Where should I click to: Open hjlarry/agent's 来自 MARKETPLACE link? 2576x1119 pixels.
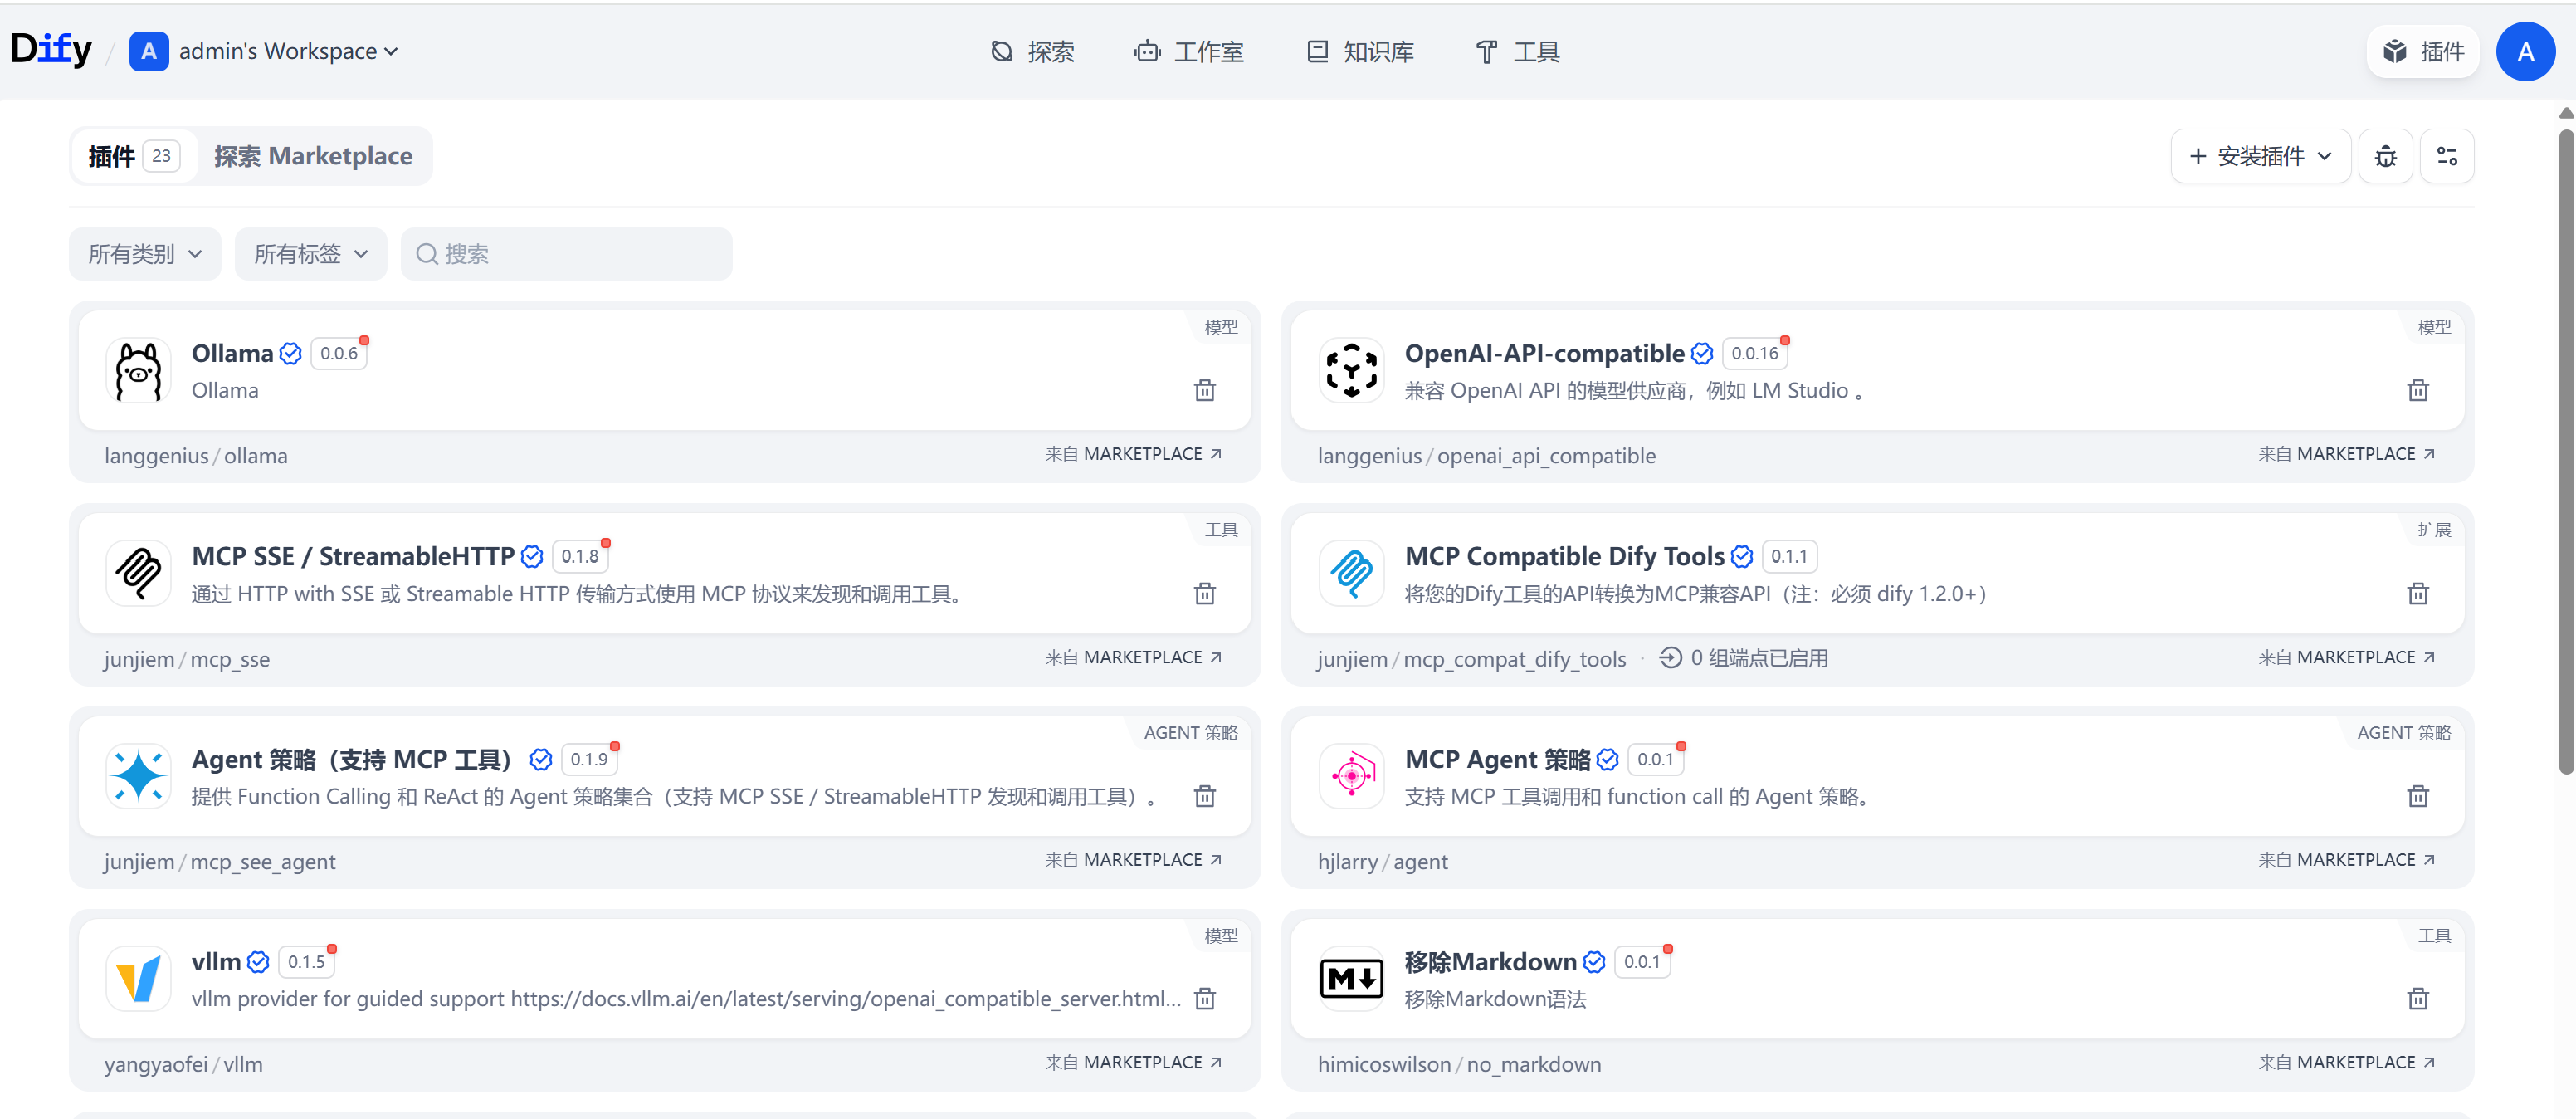(x=2347, y=860)
